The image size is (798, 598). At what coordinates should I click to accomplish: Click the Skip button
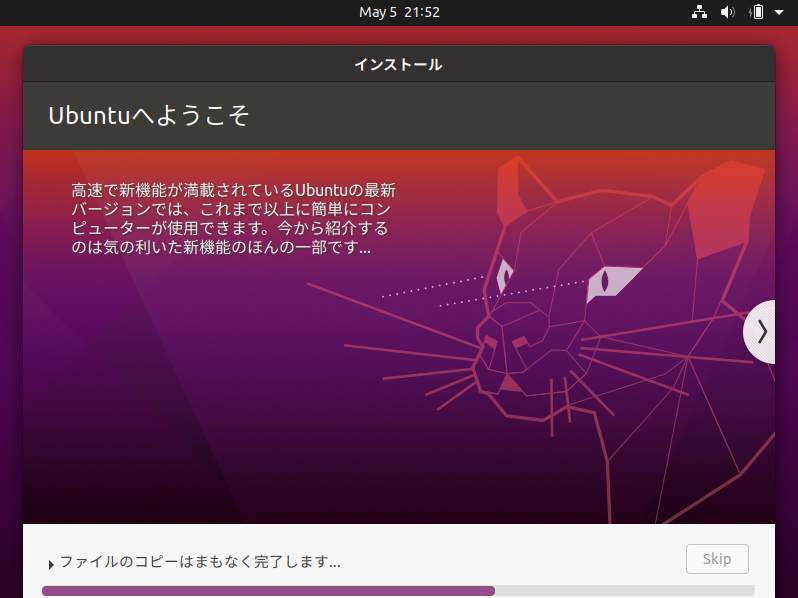(x=717, y=559)
